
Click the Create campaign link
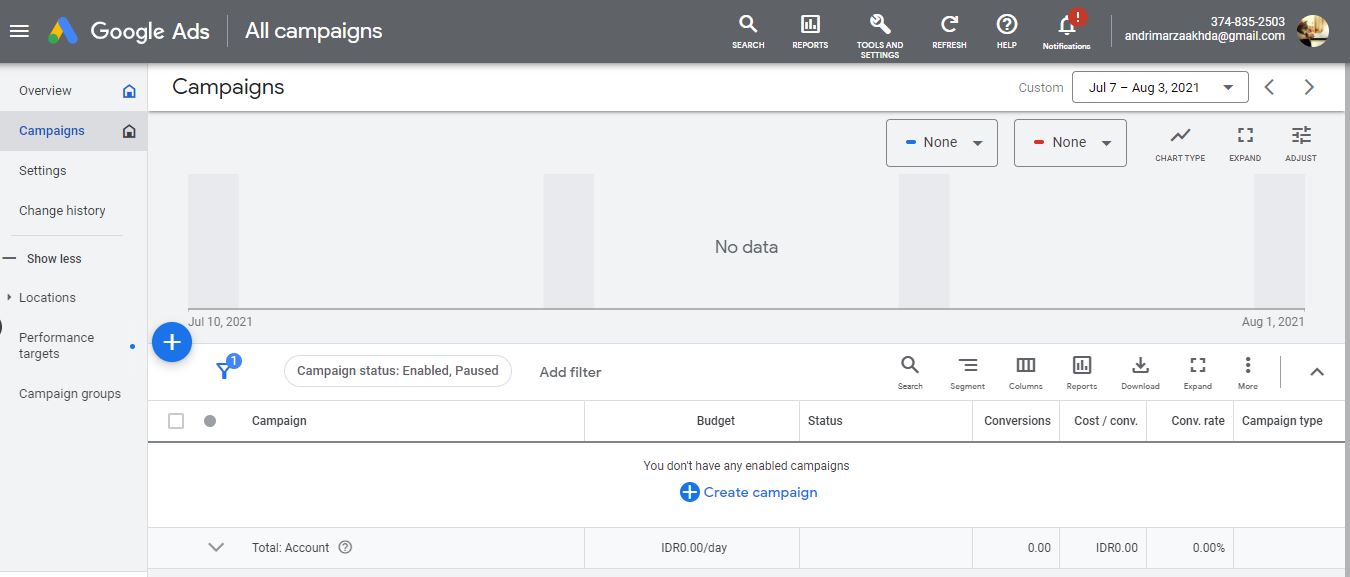pyautogui.click(x=749, y=492)
